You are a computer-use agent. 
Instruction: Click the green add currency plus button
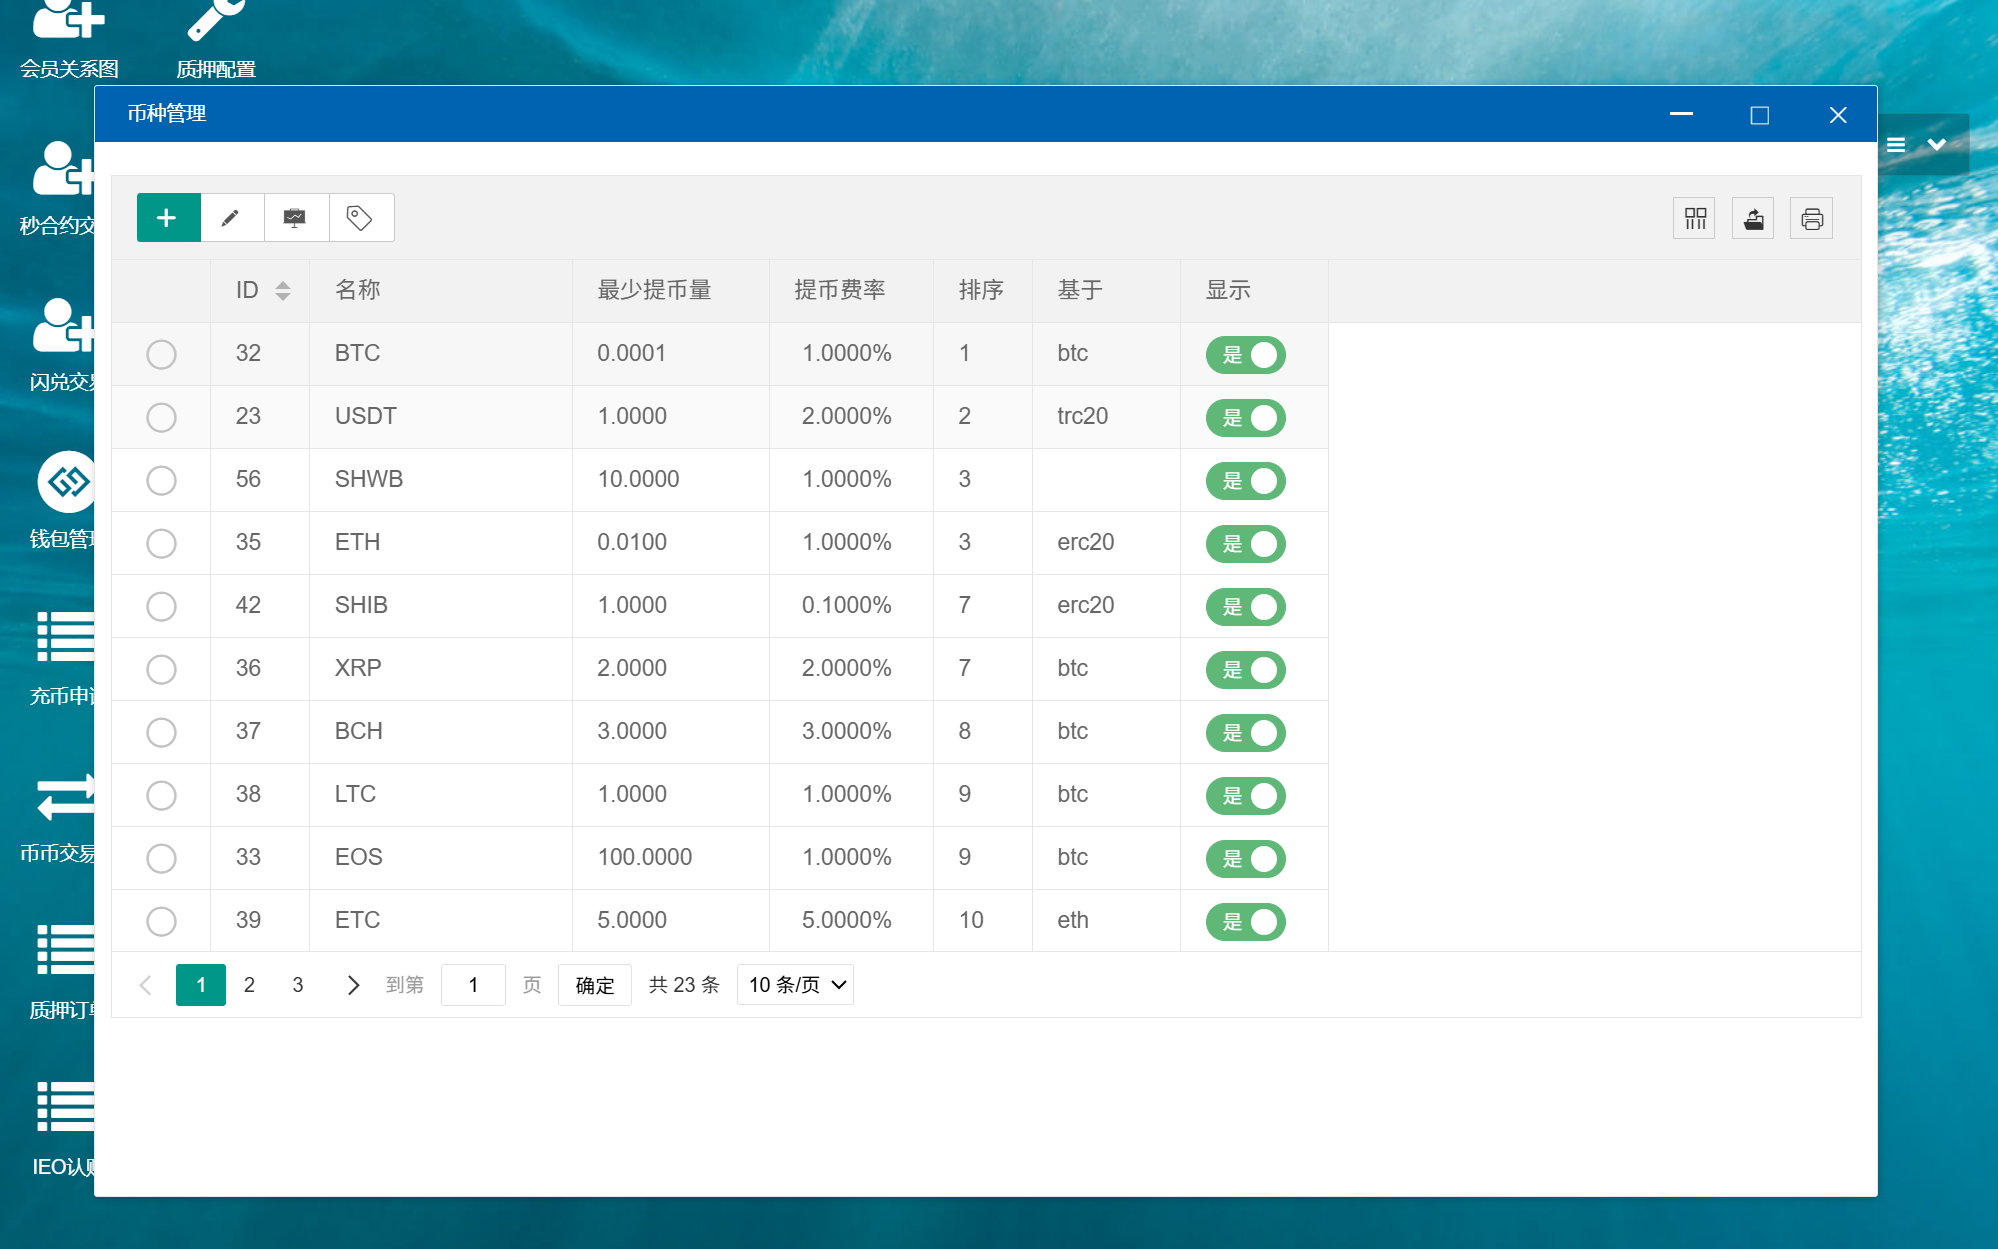point(168,218)
